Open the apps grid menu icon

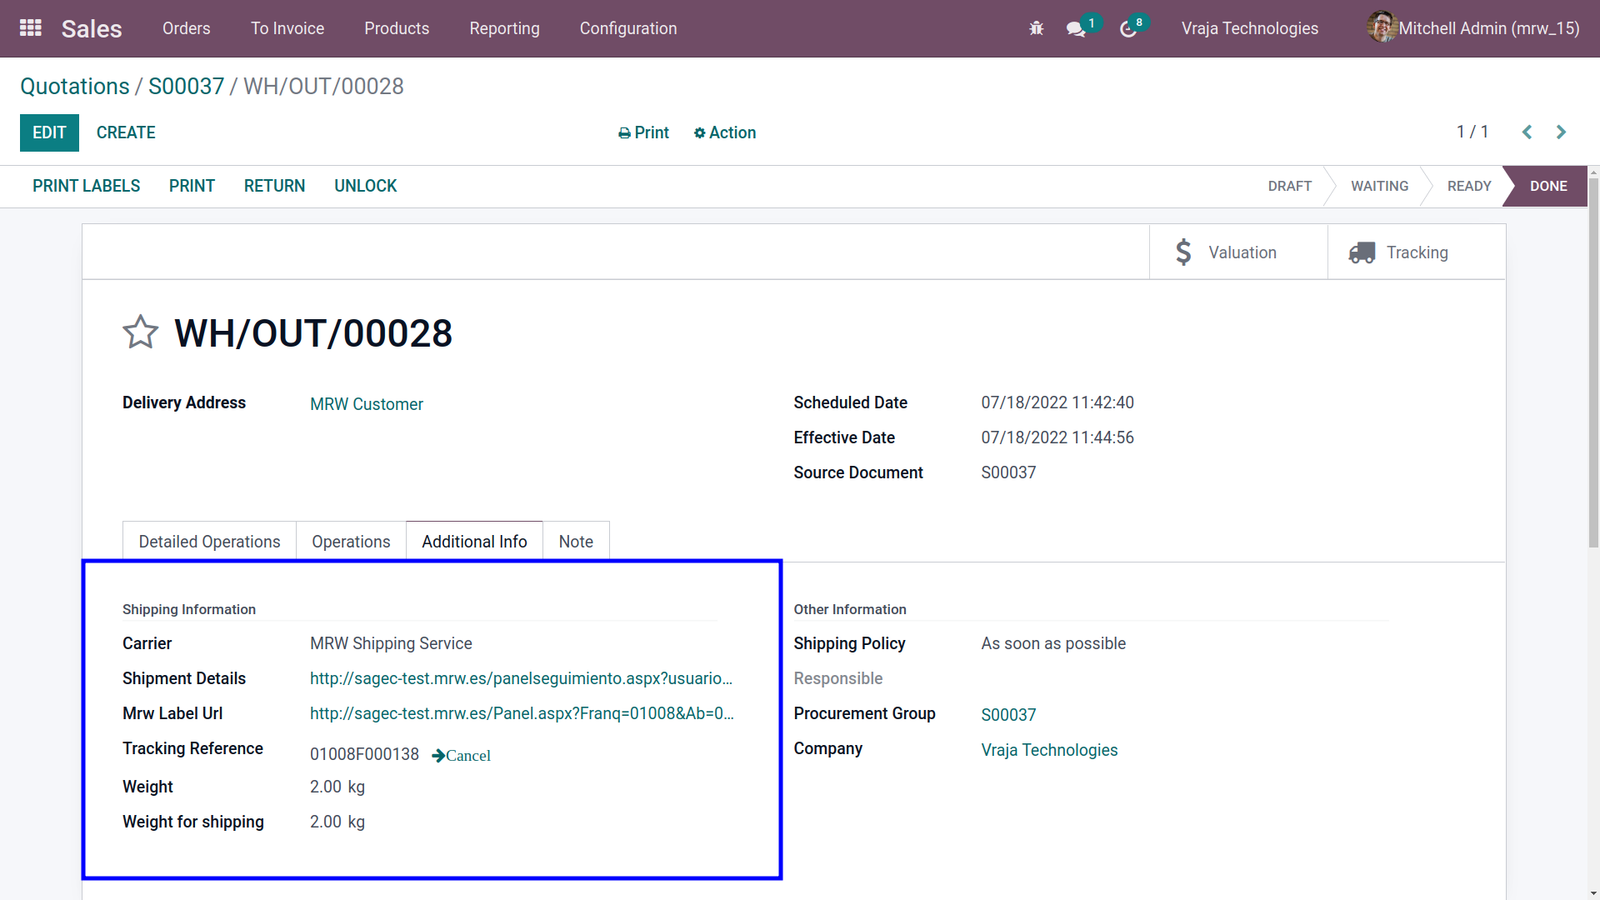click(31, 28)
